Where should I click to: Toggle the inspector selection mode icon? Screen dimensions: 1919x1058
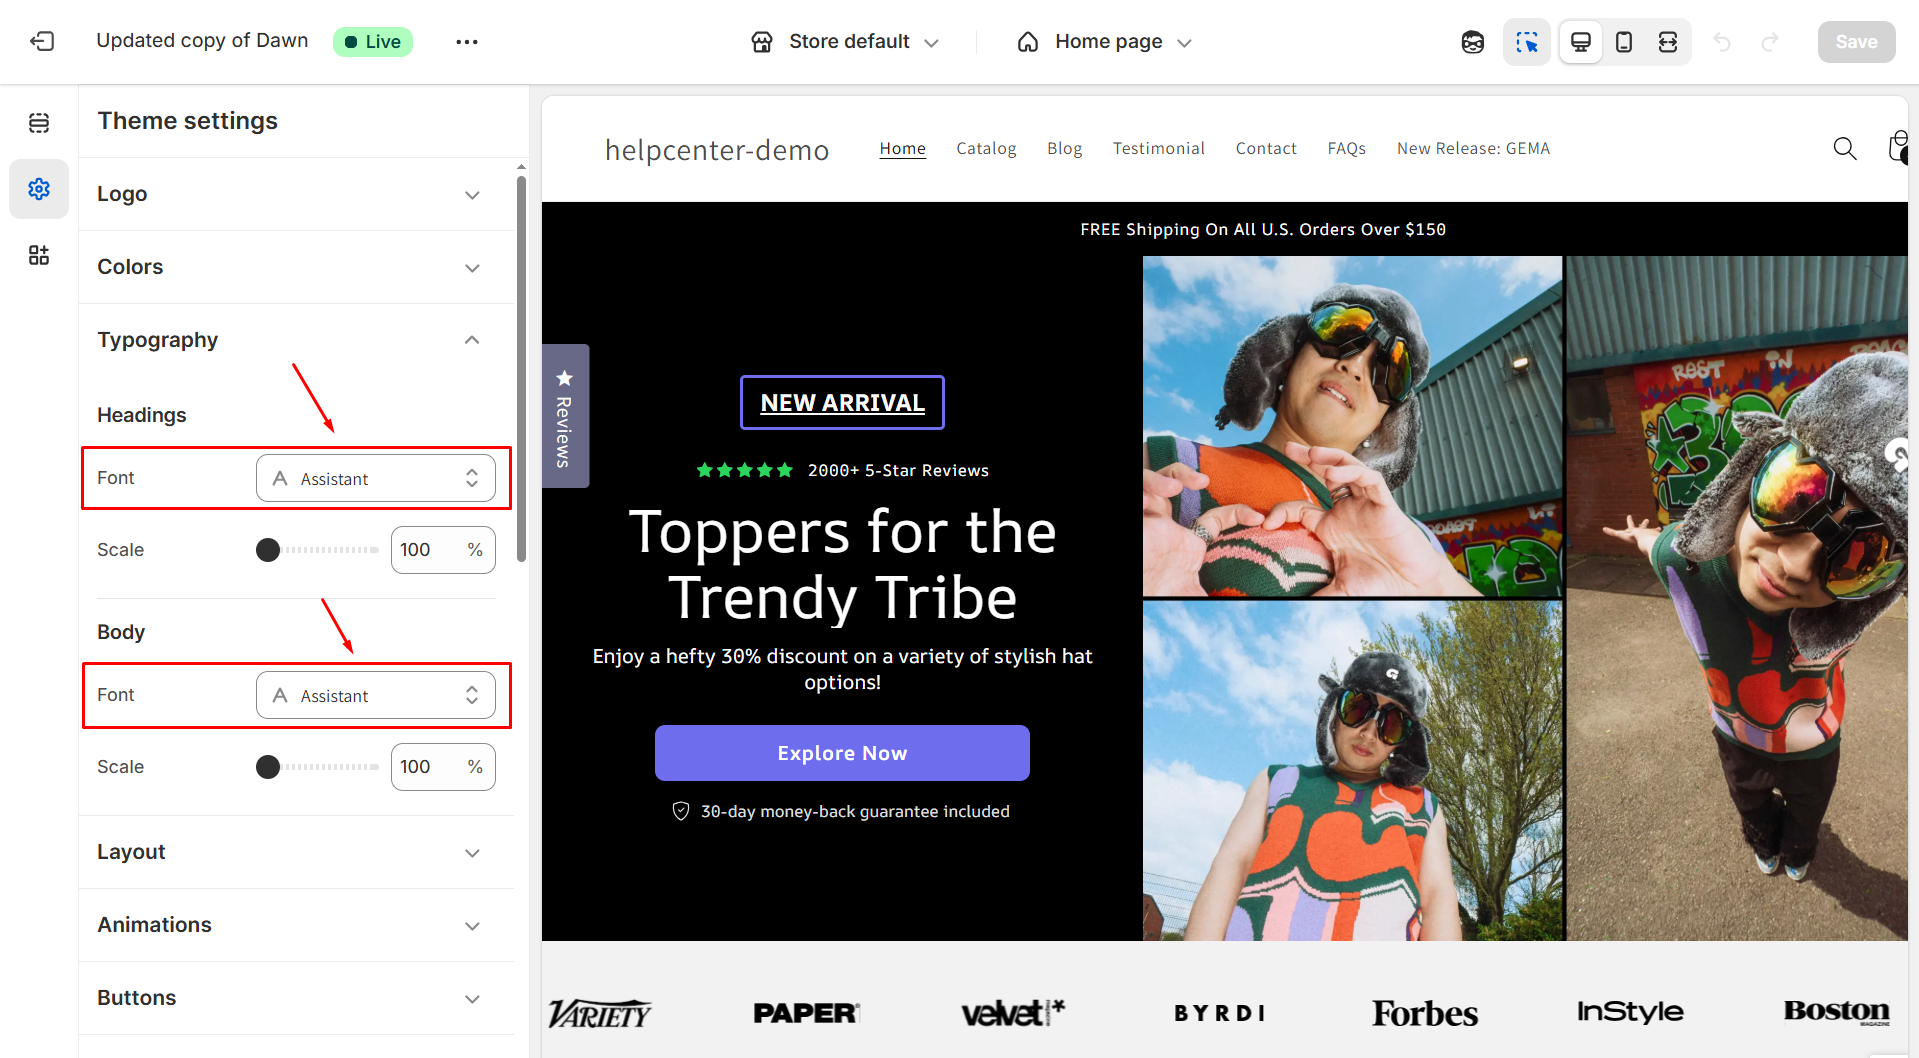[1526, 42]
